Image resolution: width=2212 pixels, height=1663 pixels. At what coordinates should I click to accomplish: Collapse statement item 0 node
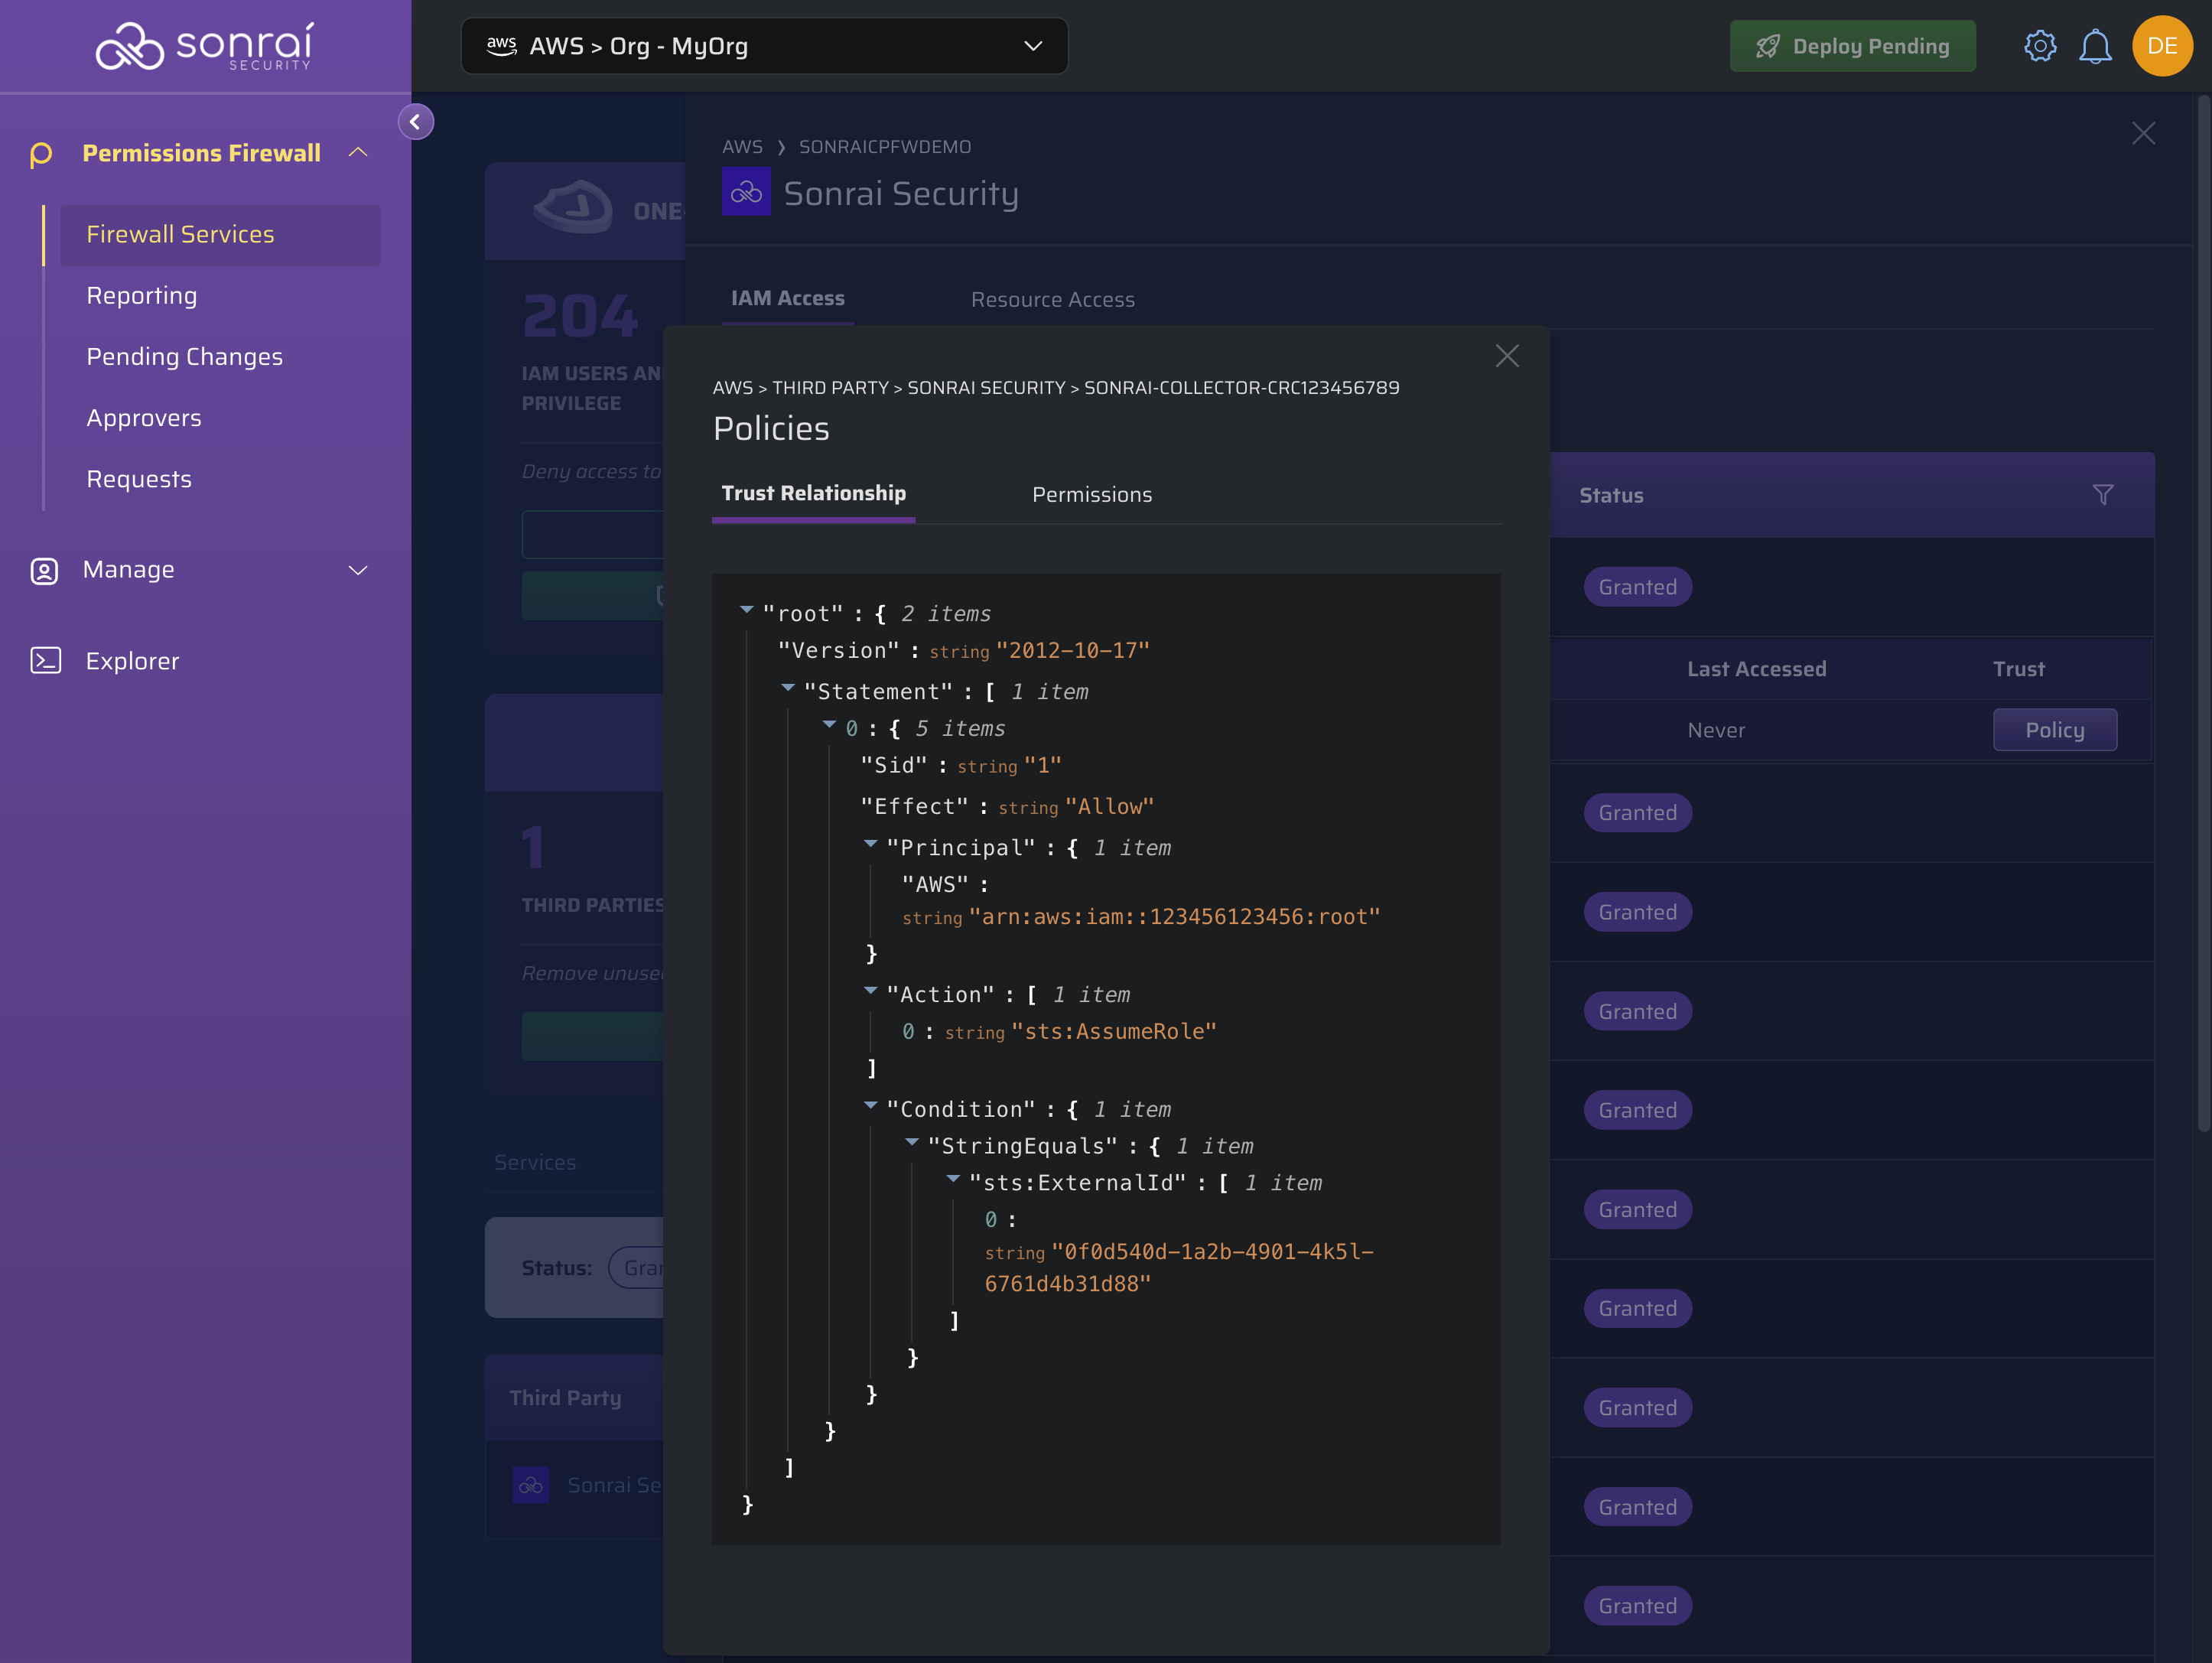(829, 724)
